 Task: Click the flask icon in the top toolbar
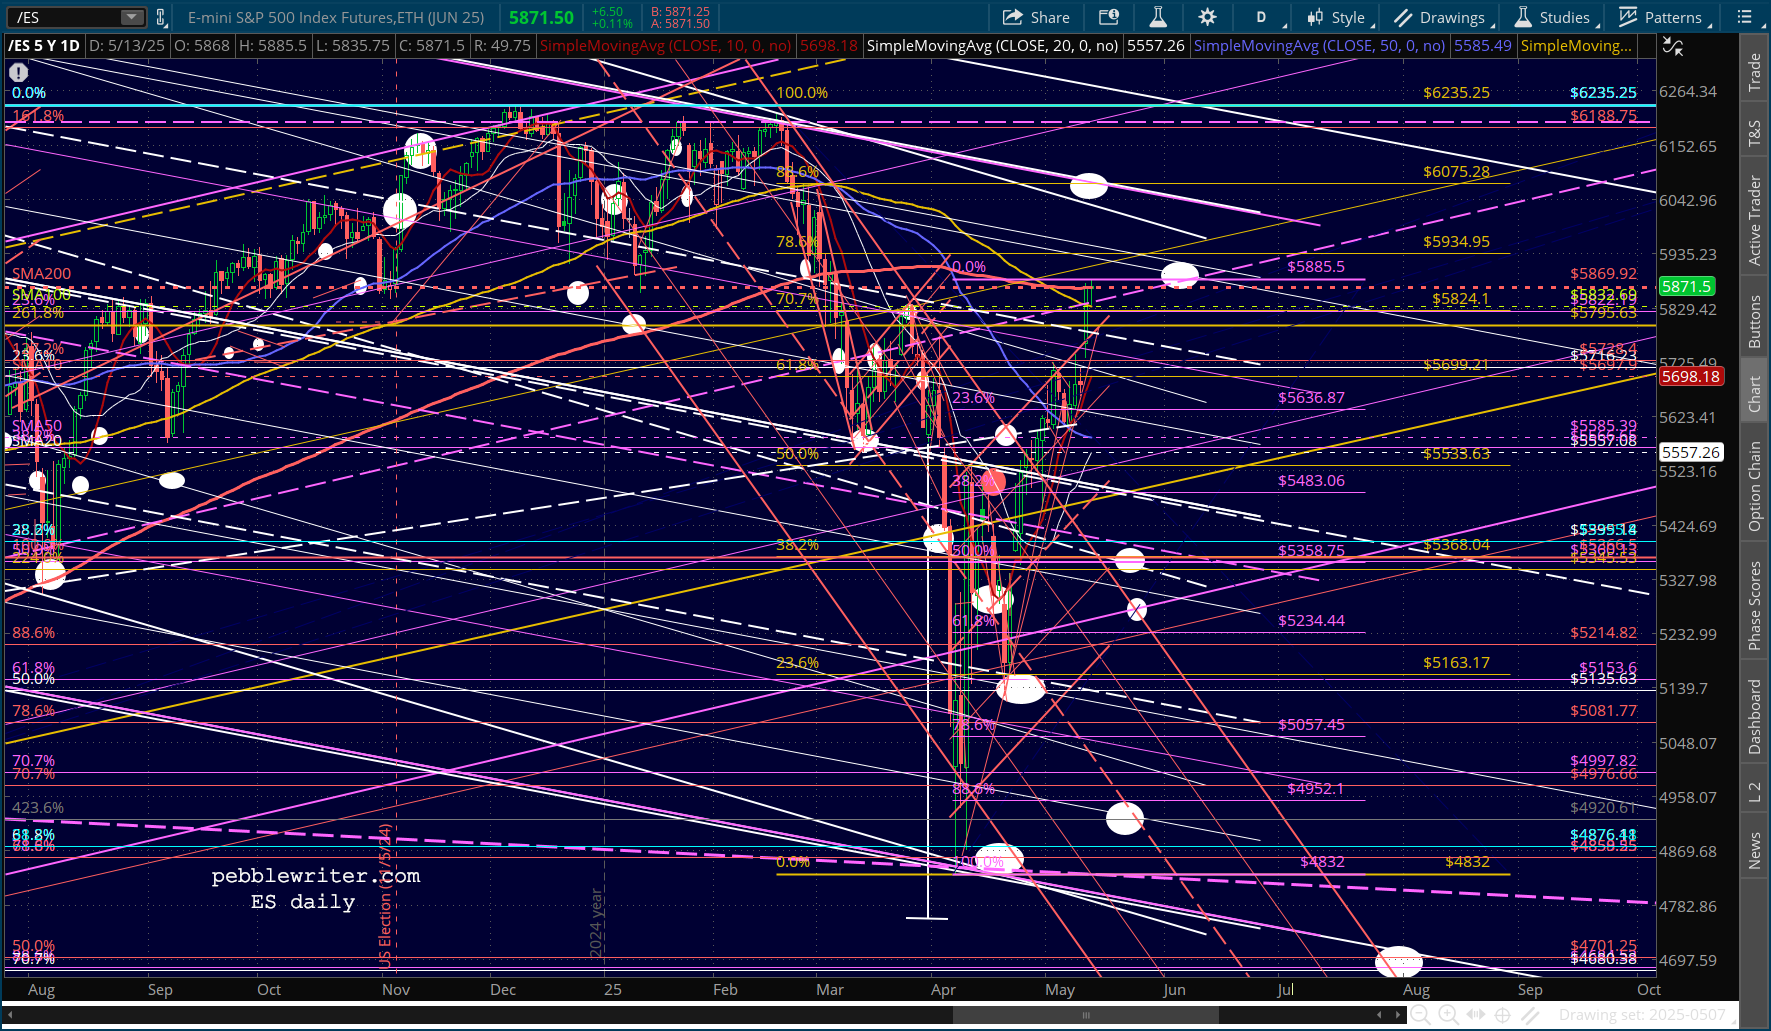[1158, 17]
